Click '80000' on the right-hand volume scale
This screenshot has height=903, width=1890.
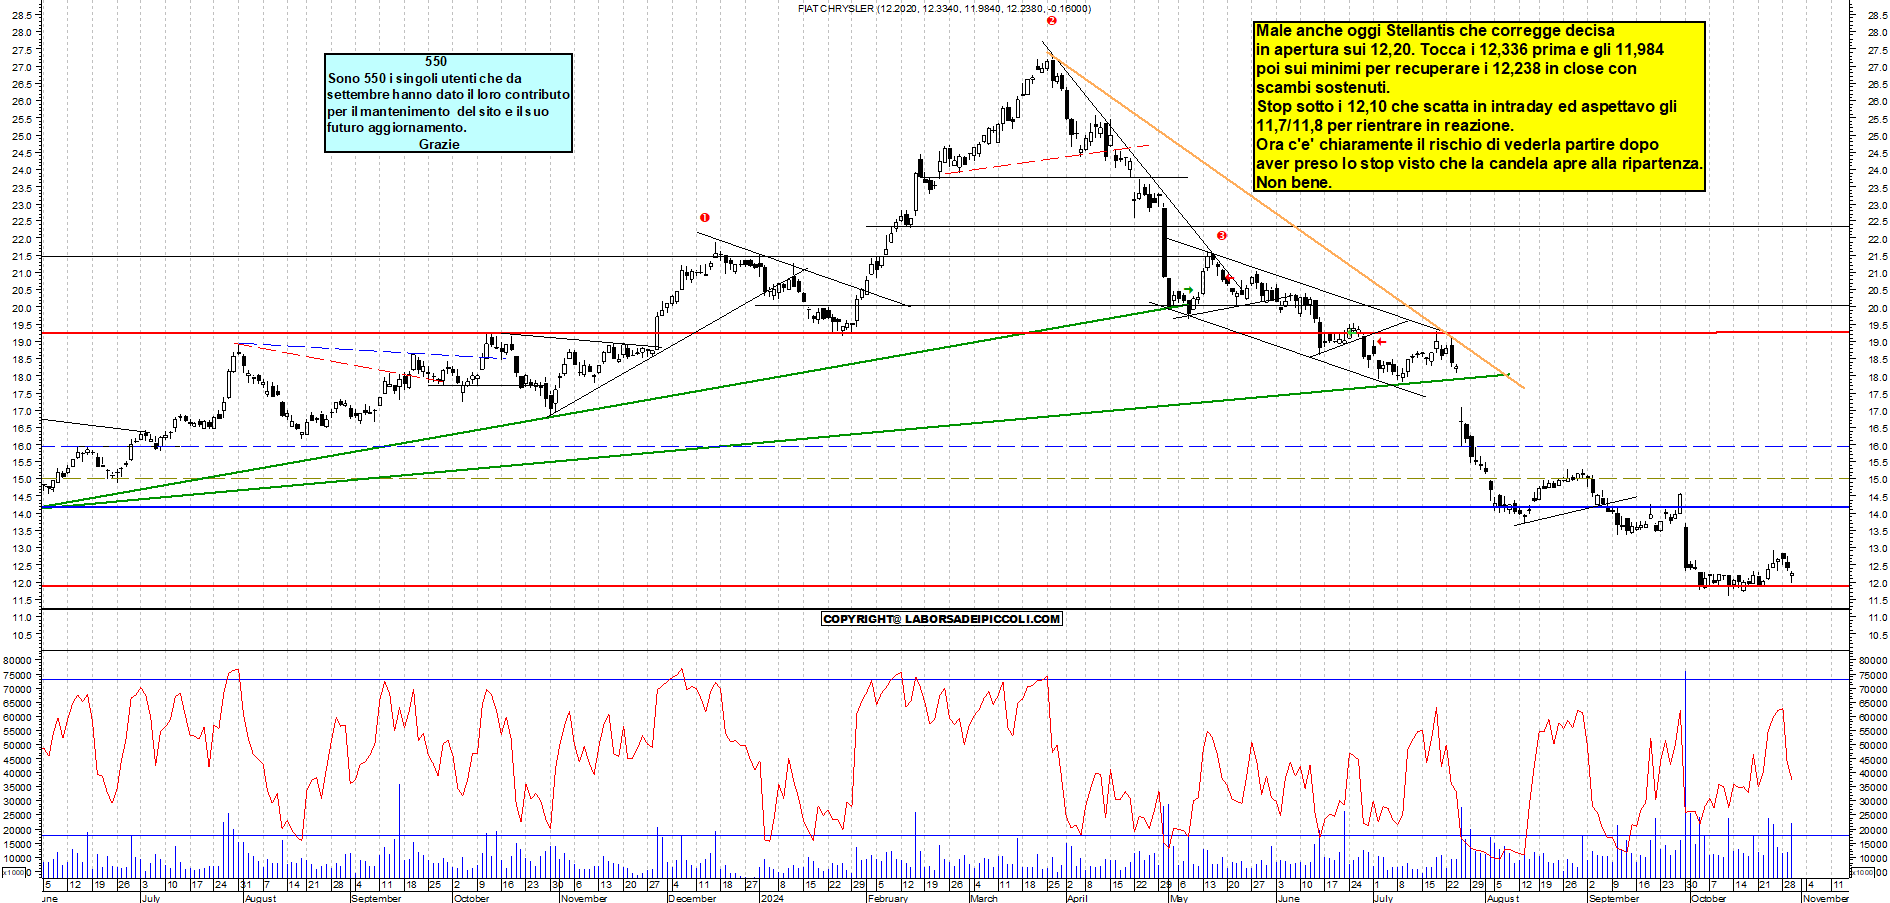pos(1872,660)
